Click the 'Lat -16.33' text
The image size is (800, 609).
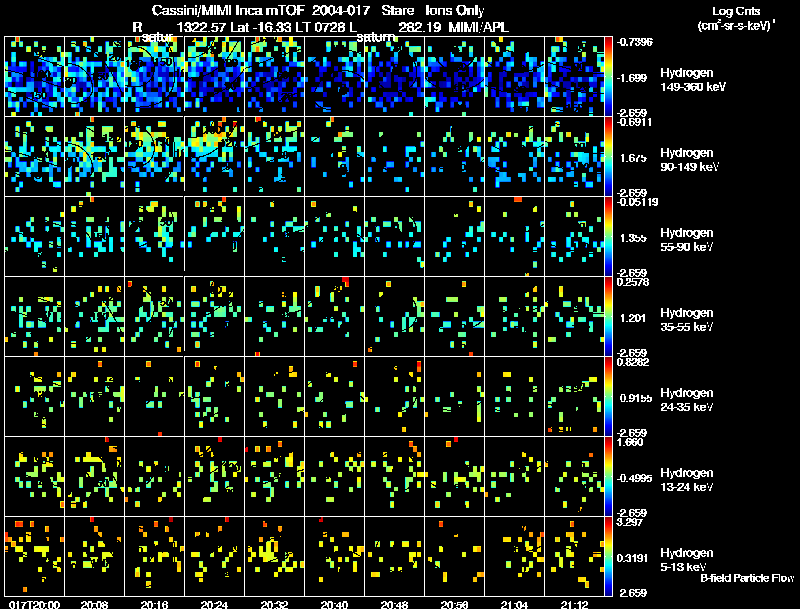coord(260,27)
